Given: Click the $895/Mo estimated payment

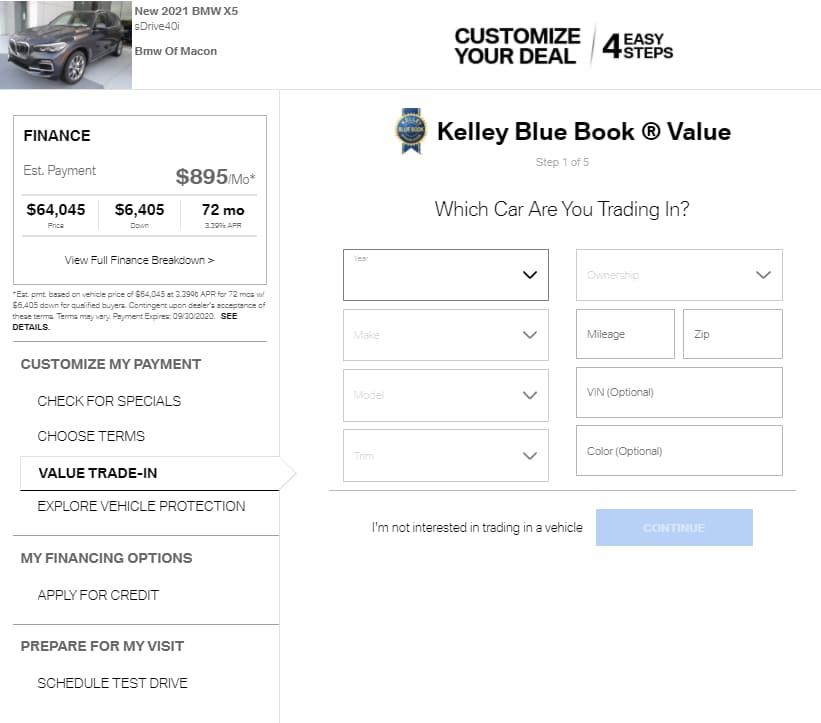Looking at the screenshot, I should point(215,177).
